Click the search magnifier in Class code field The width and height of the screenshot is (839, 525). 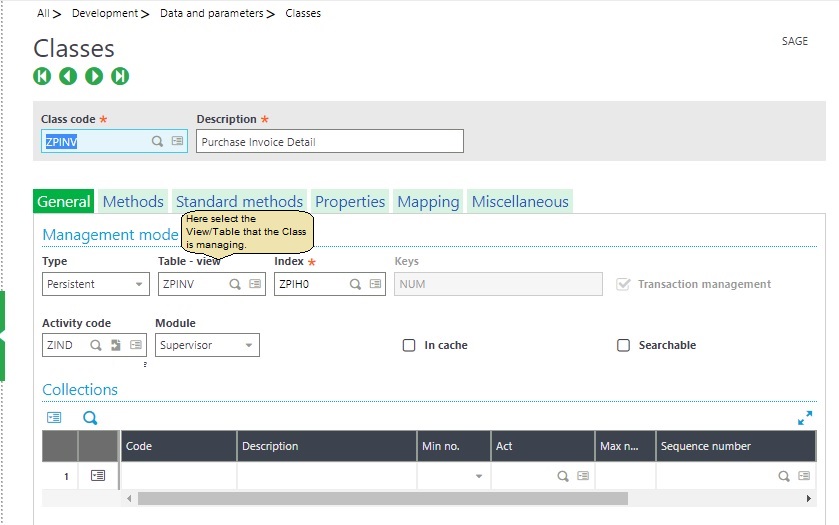coord(157,142)
